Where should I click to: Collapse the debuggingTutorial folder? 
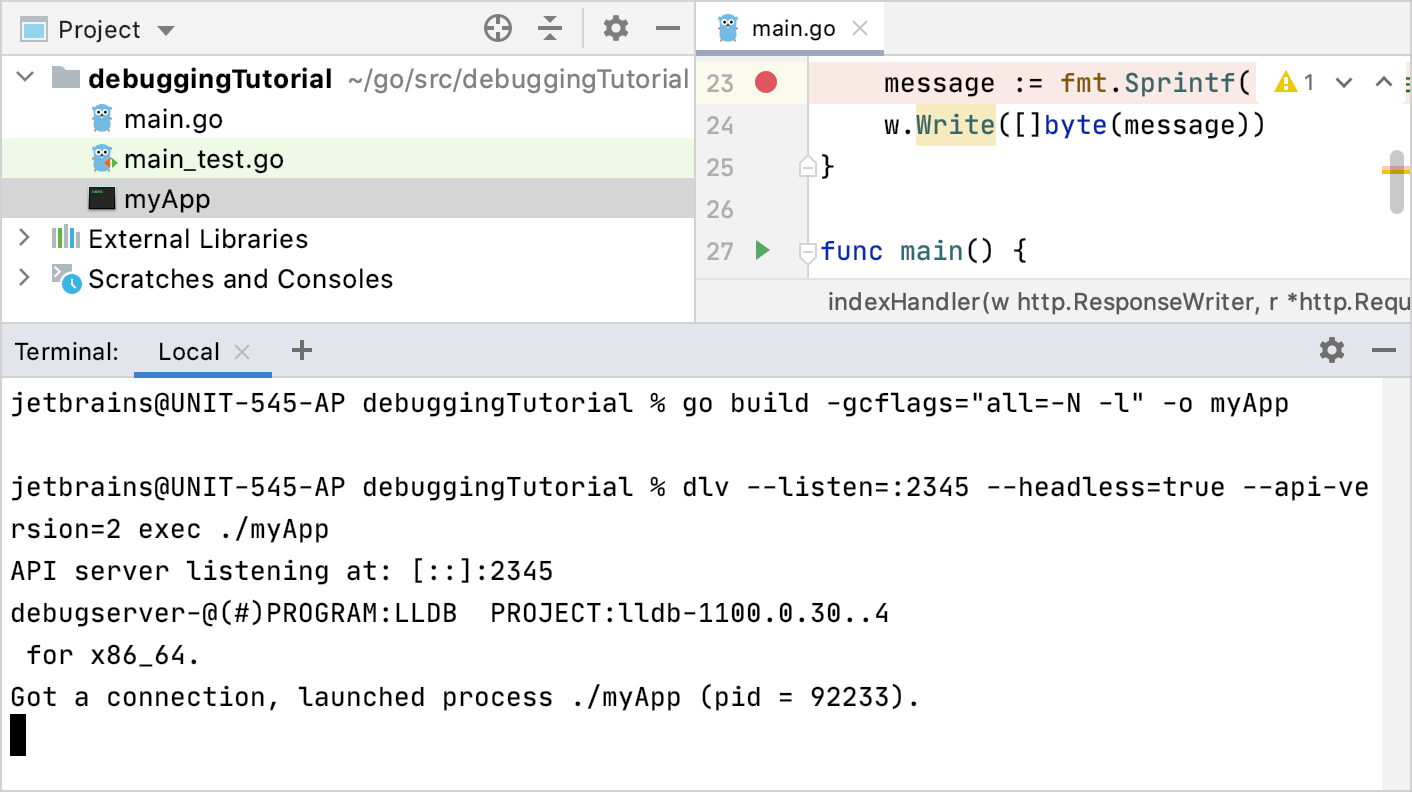click(x=26, y=78)
